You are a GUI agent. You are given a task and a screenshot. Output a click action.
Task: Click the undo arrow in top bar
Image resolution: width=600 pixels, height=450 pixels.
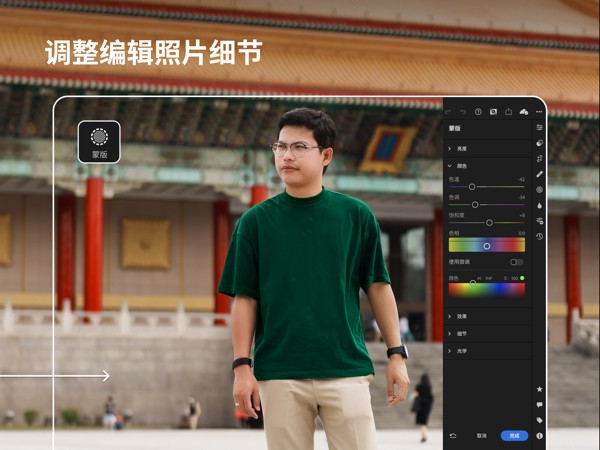coord(463,112)
